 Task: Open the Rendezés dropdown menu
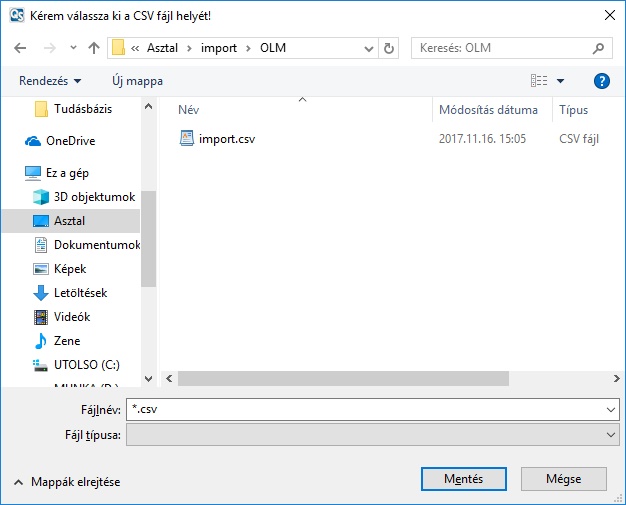click(x=50, y=81)
